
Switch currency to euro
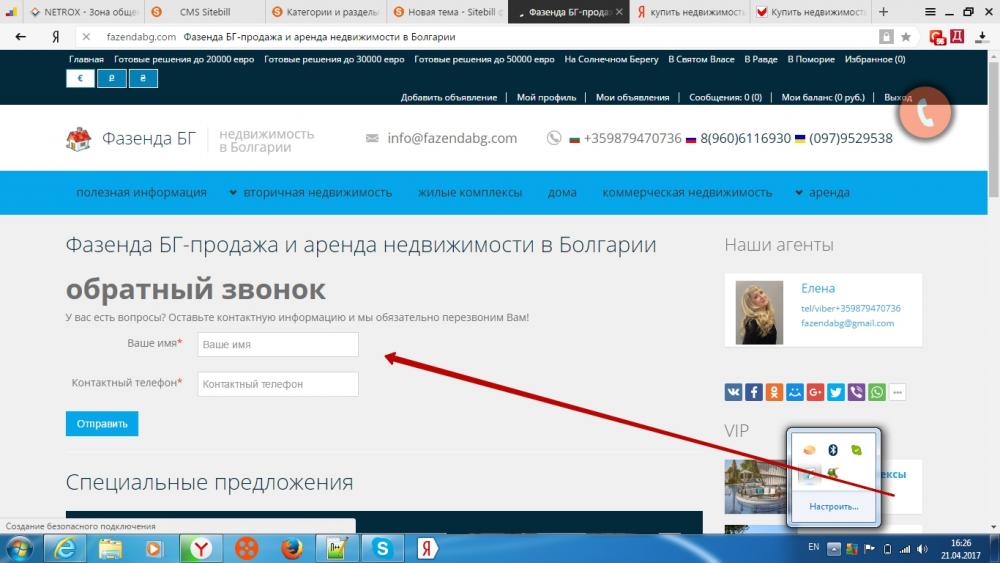point(80,78)
